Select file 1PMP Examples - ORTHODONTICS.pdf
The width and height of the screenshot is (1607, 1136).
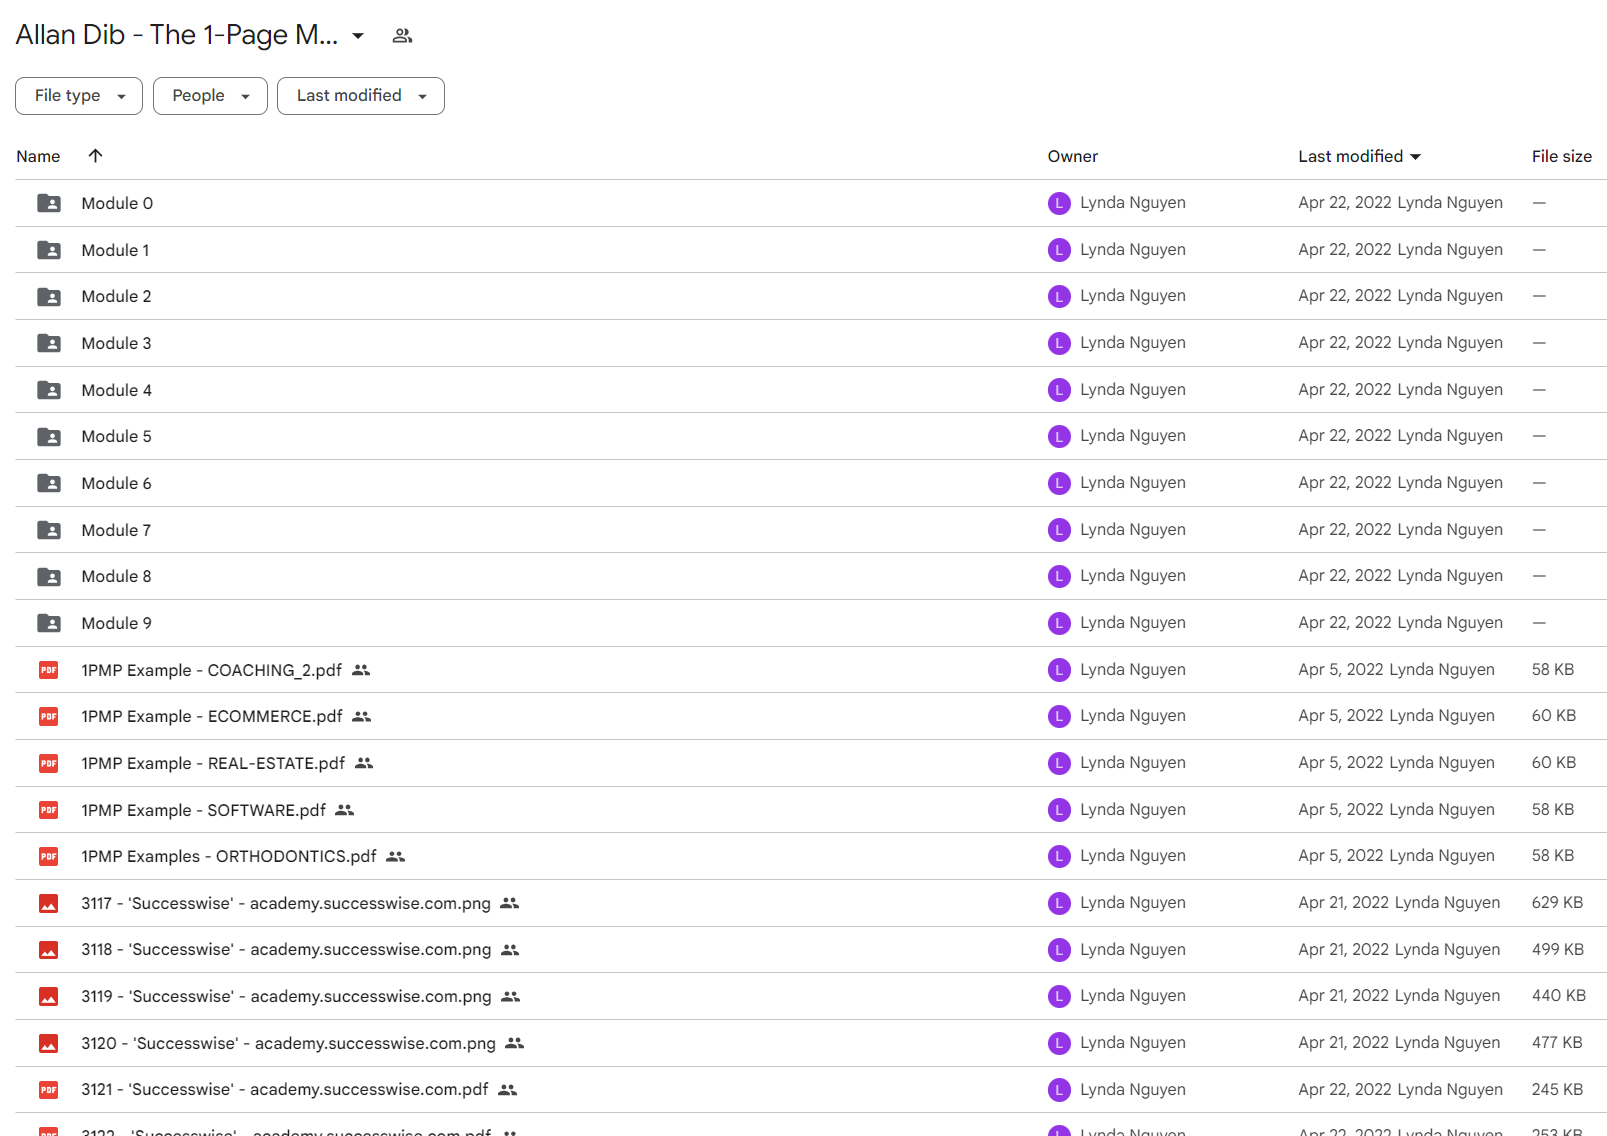click(229, 857)
